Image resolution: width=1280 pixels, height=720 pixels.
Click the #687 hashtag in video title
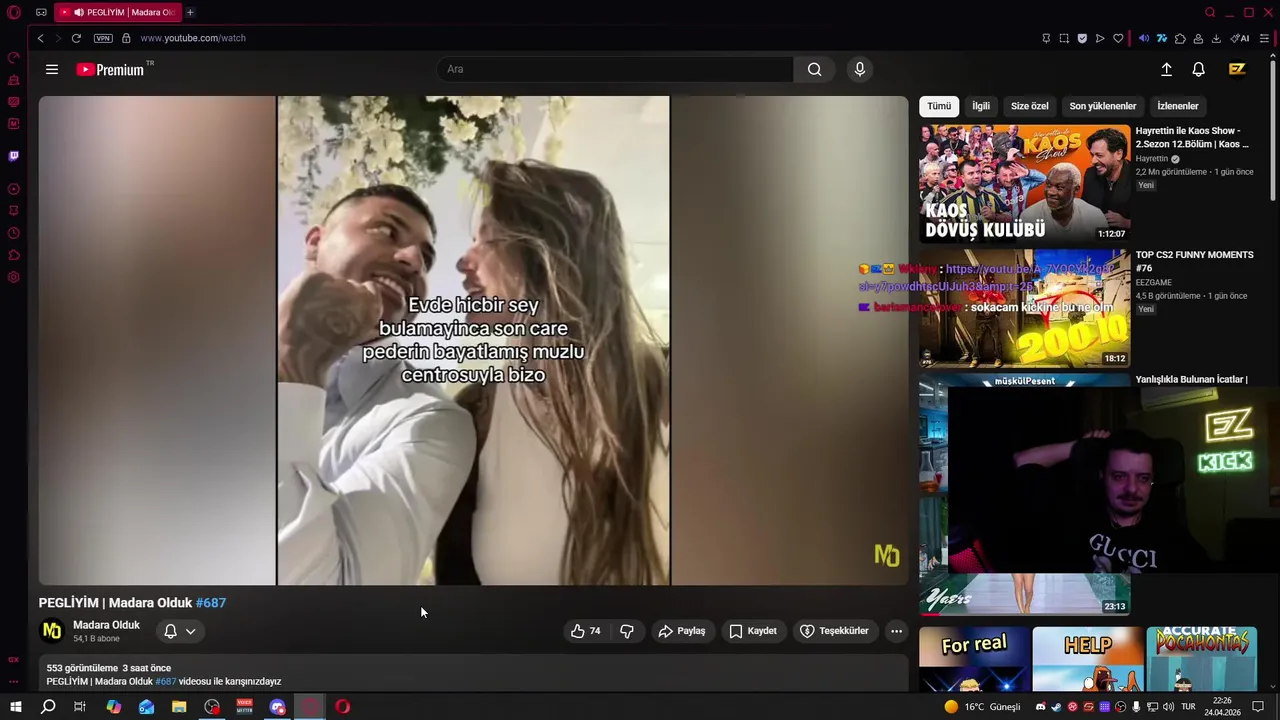pyautogui.click(x=210, y=603)
